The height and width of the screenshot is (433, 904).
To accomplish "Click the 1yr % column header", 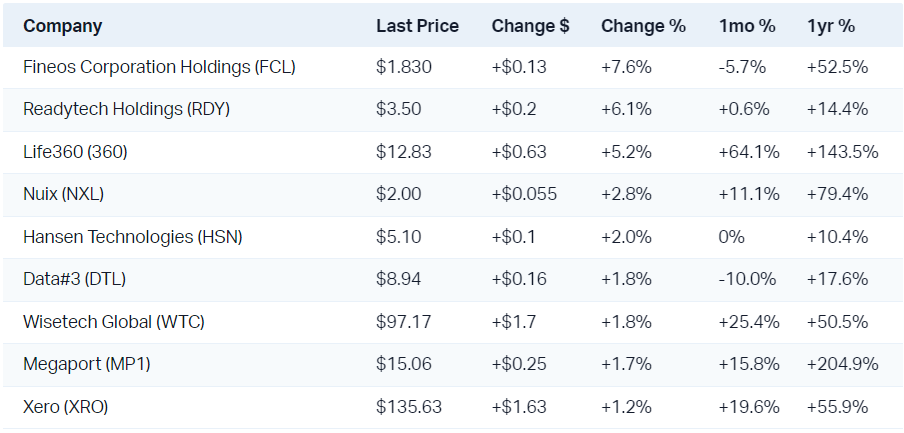I will tap(830, 26).
